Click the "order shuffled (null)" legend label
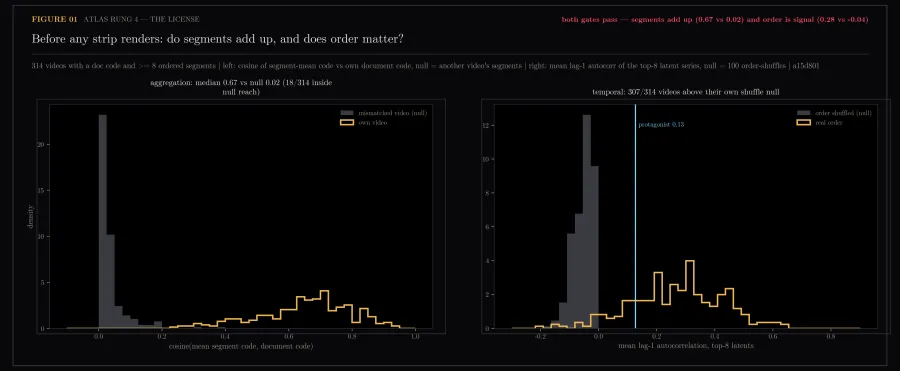Image resolution: width=900 pixels, height=371 pixels. pos(843,113)
